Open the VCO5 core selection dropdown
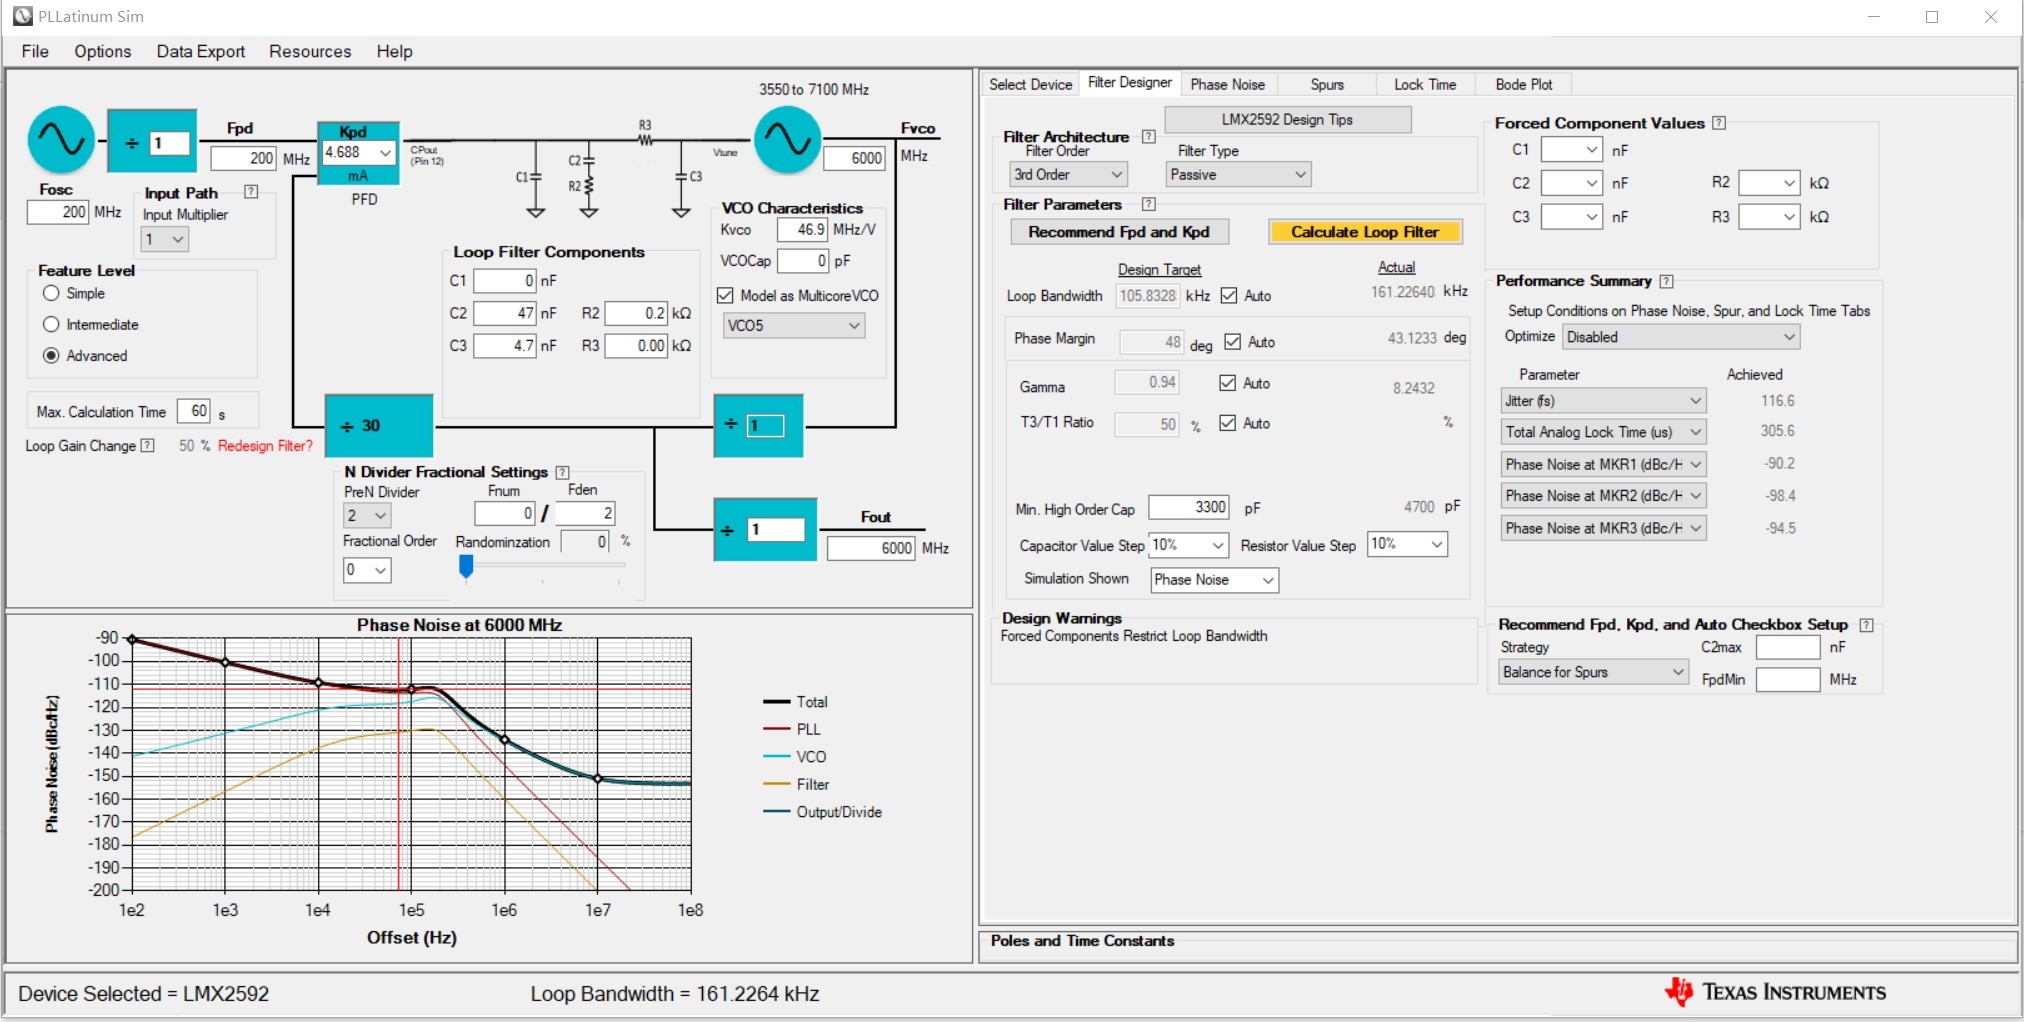Screen dimensions: 2024x1022 pos(794,326)
